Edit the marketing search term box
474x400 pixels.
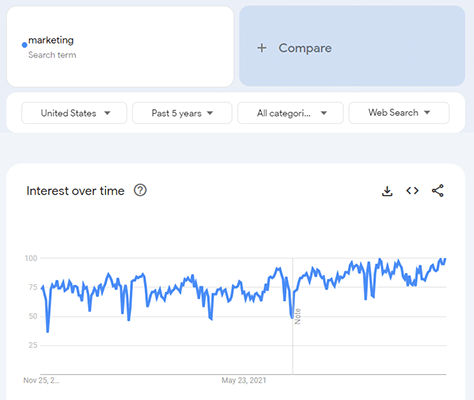[120, 46]
